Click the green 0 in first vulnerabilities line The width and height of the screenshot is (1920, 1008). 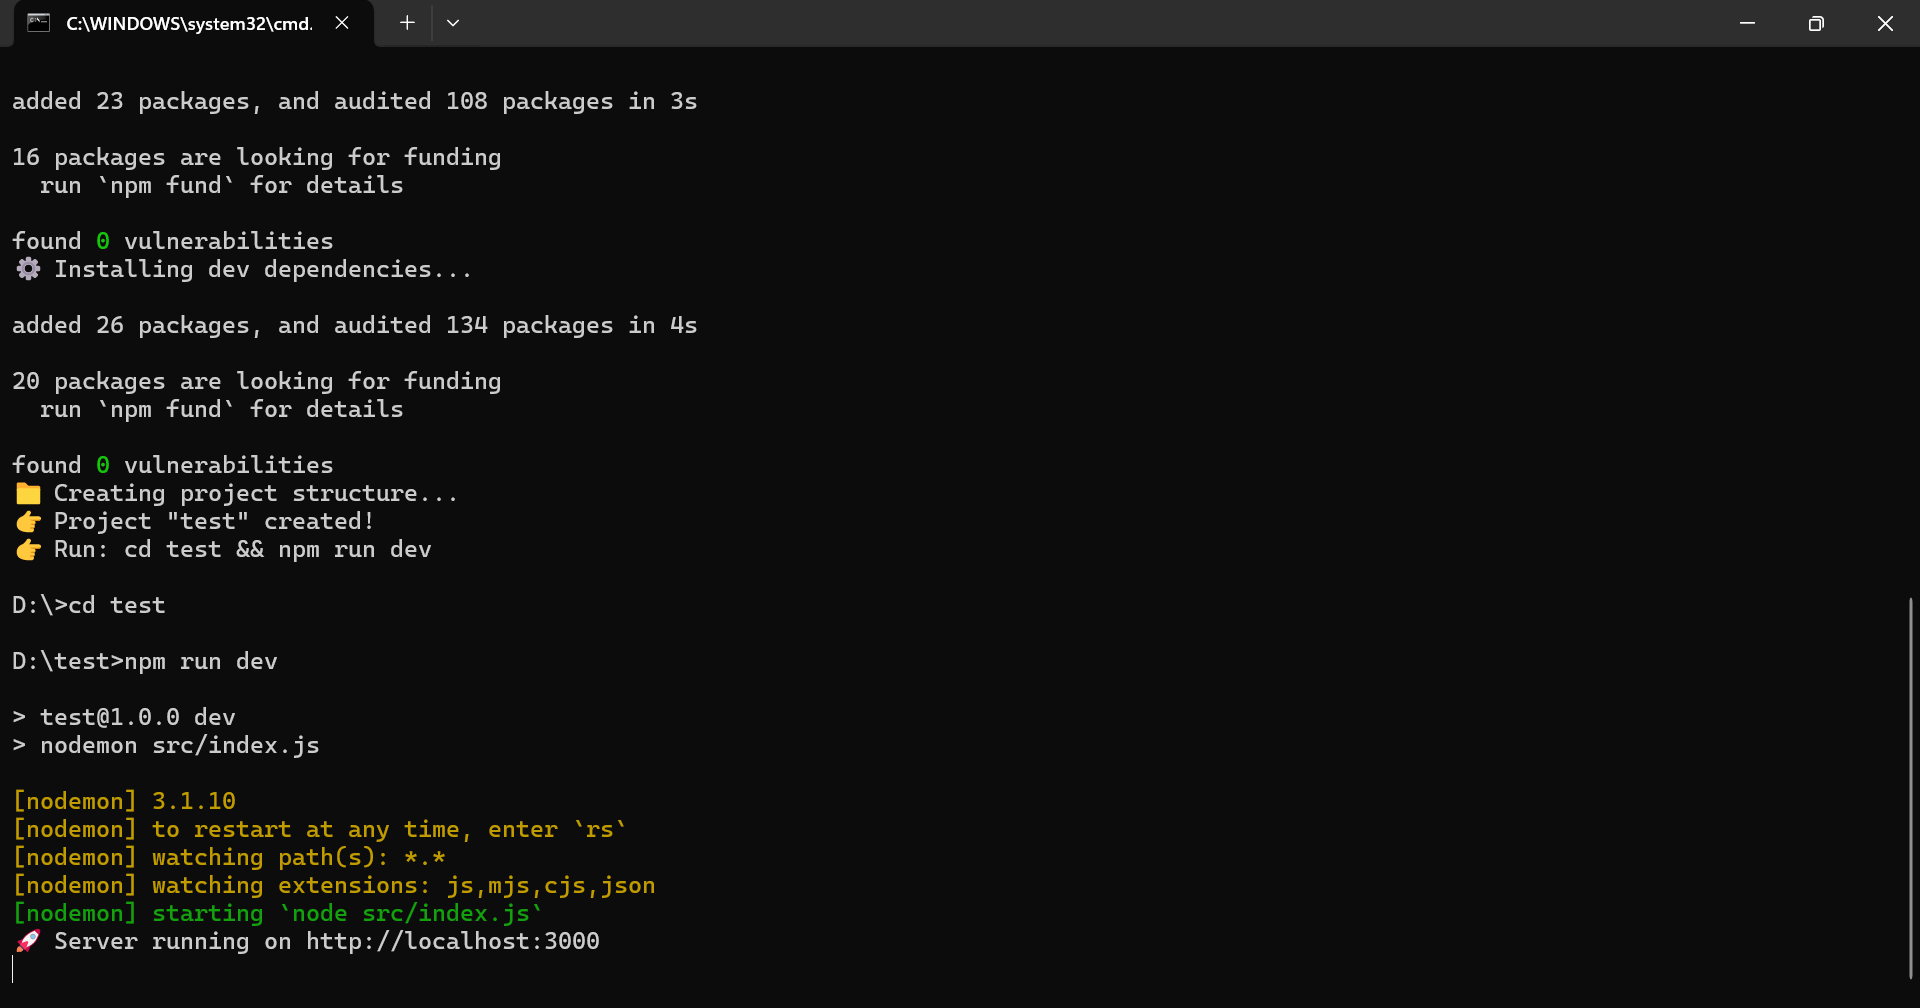pyautogui.click(x=103, y=241)
